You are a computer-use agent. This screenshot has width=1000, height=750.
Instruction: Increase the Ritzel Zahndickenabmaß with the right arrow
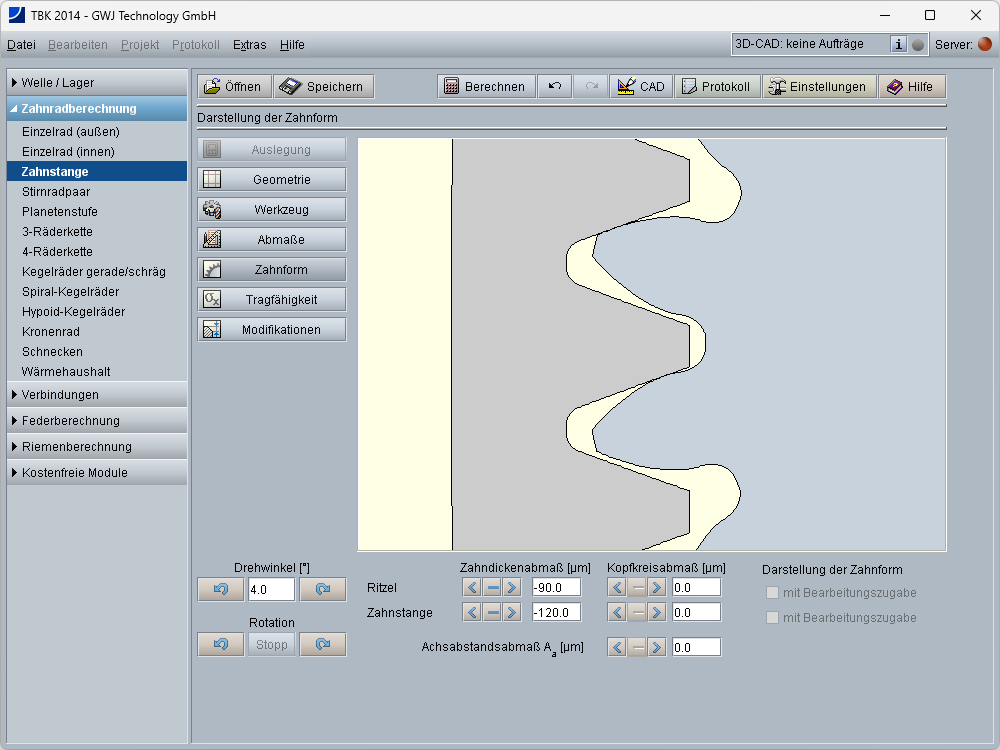(512, 587)
